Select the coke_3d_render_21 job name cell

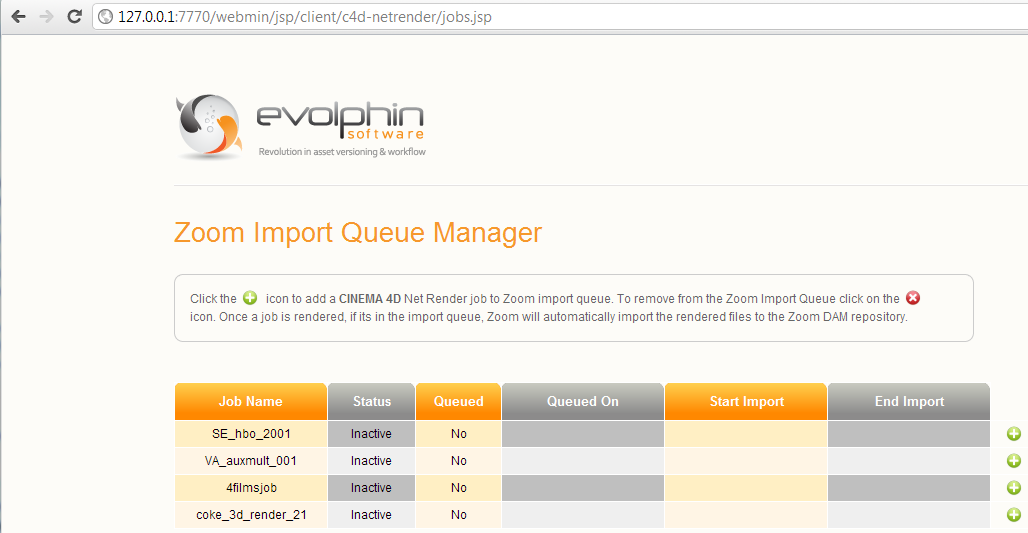point(250,515)
